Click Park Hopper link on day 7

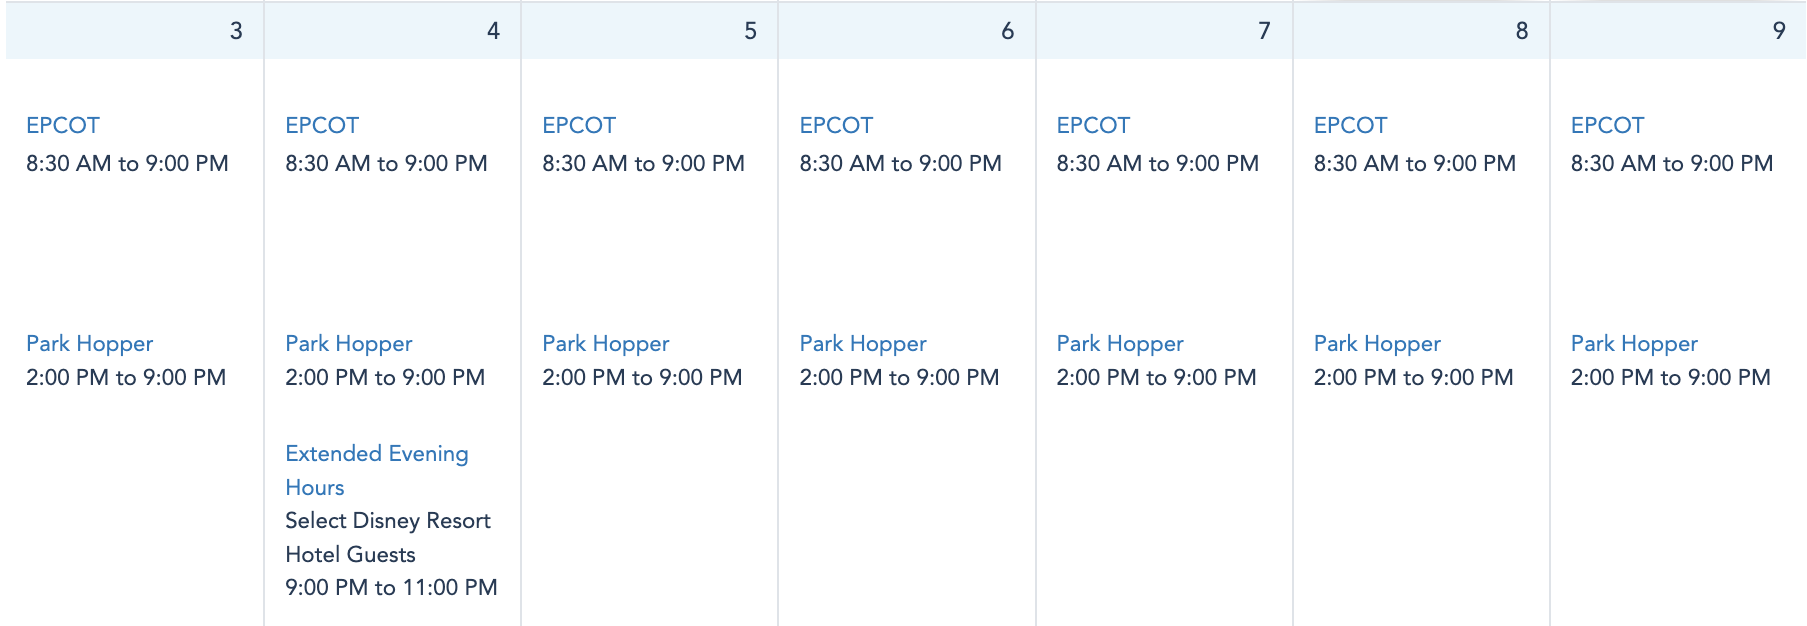[1120, 344]
